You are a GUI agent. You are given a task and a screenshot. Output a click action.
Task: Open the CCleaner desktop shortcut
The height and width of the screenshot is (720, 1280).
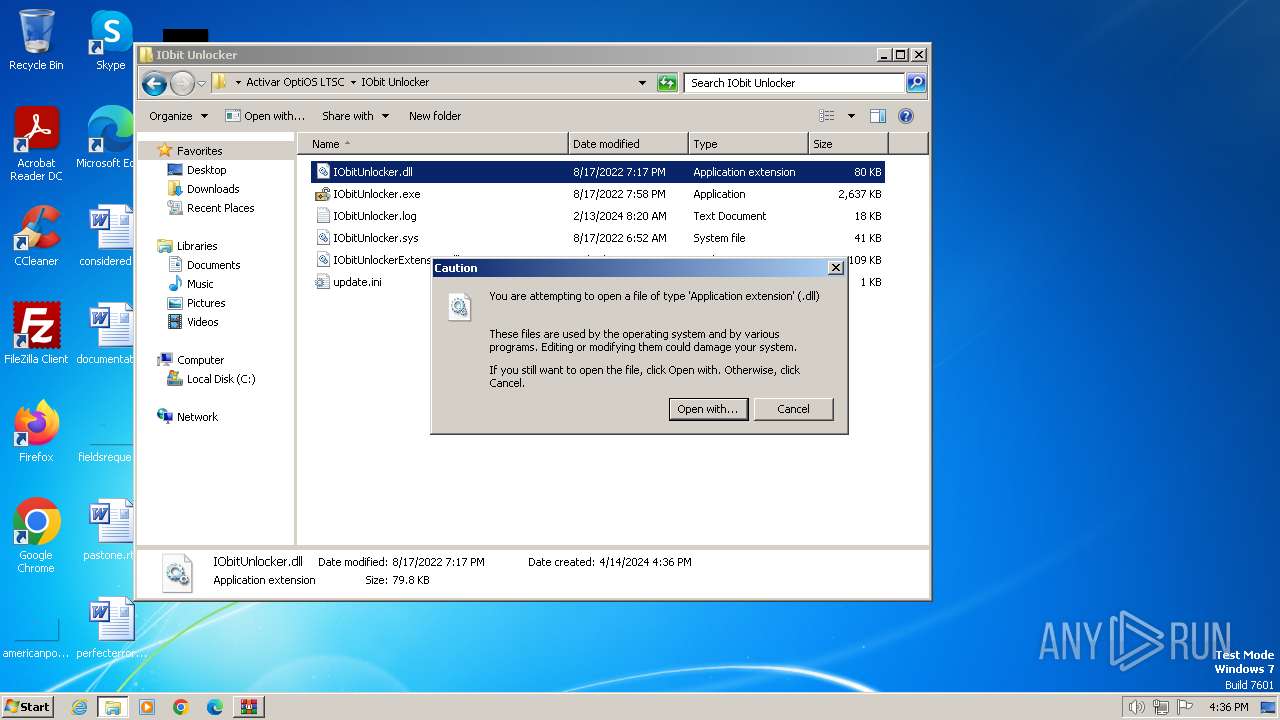tap(36, 236)
